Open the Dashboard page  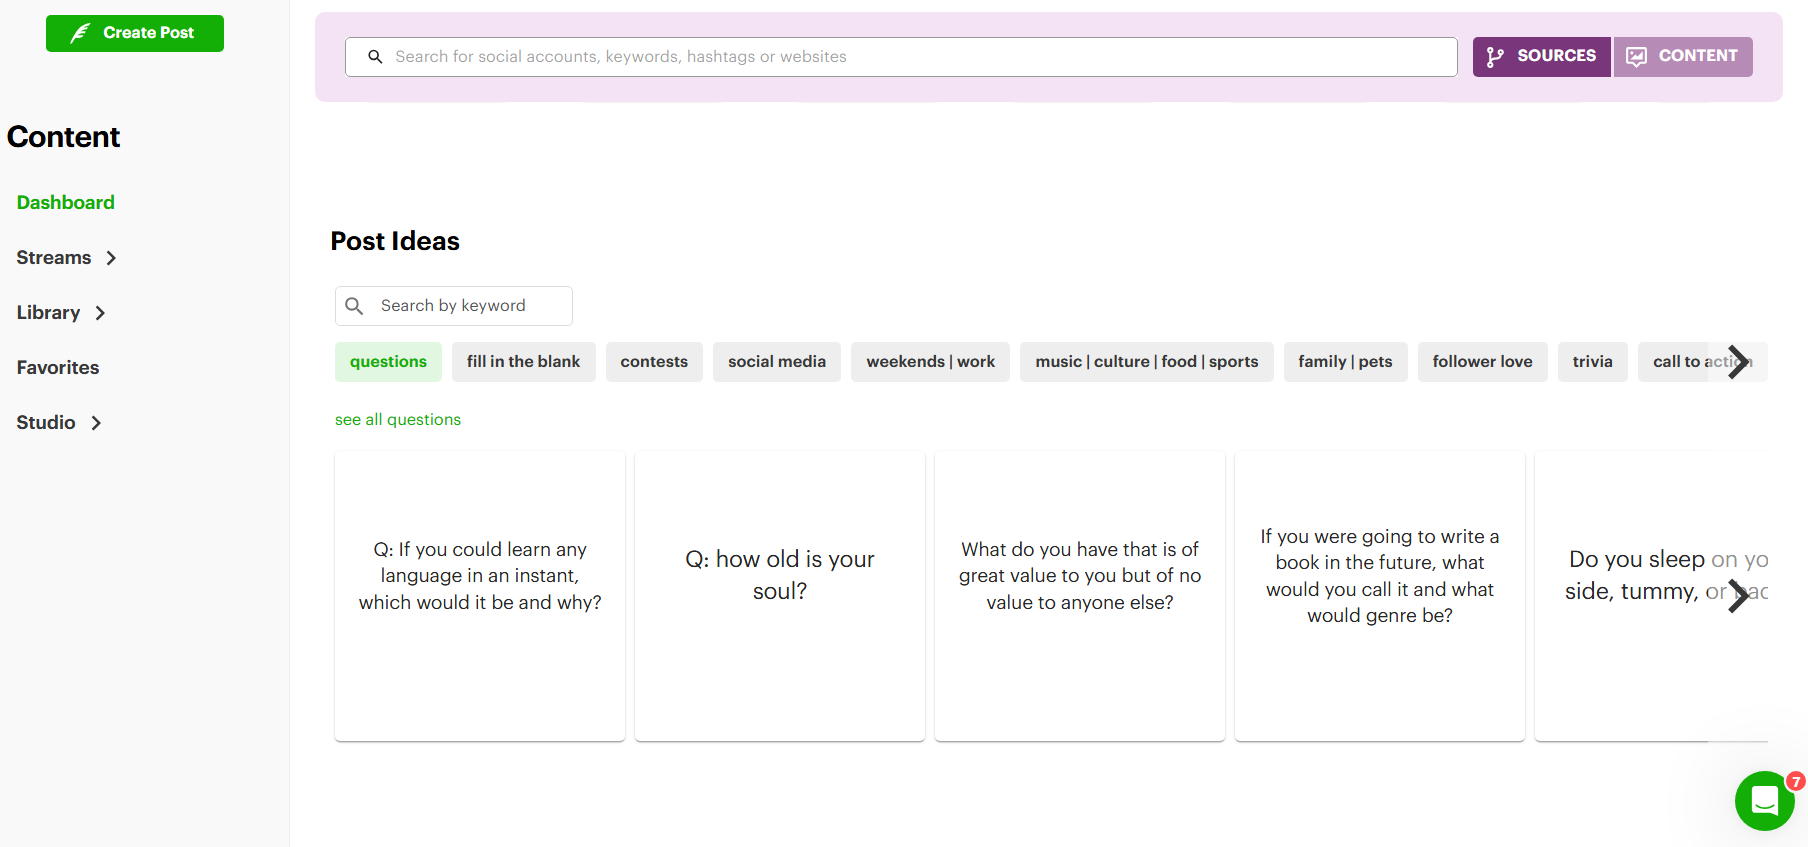65,203
